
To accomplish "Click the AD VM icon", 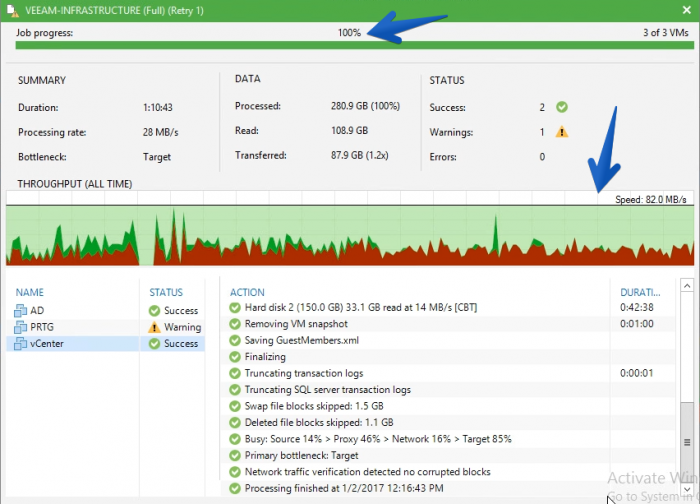I will tap(20, 310).
